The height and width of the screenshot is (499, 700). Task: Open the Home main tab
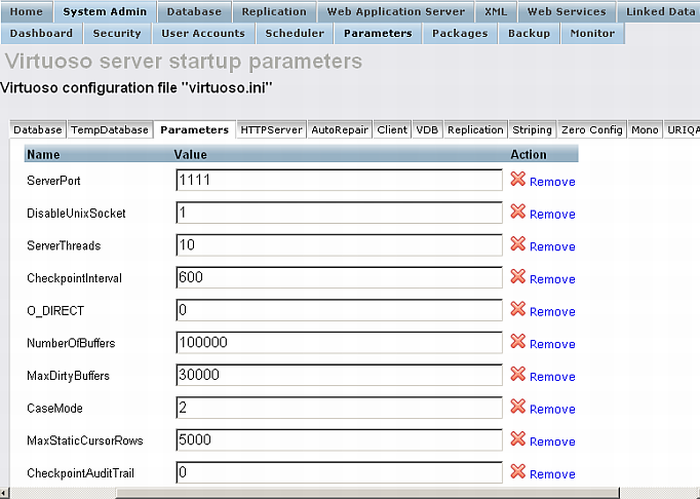26,12
